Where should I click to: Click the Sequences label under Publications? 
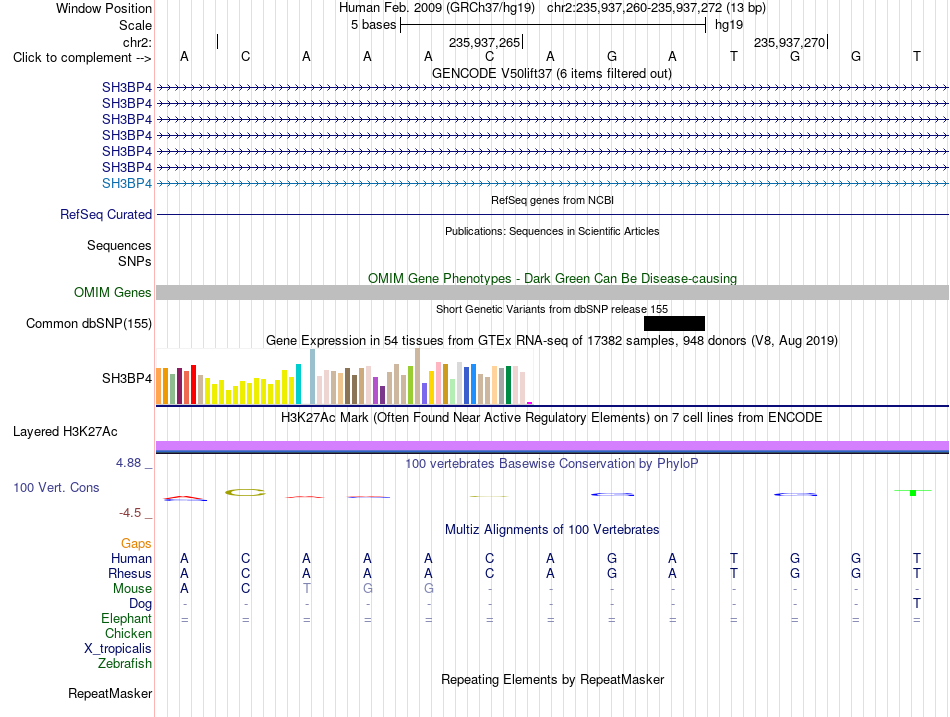(x=119, y=245)
